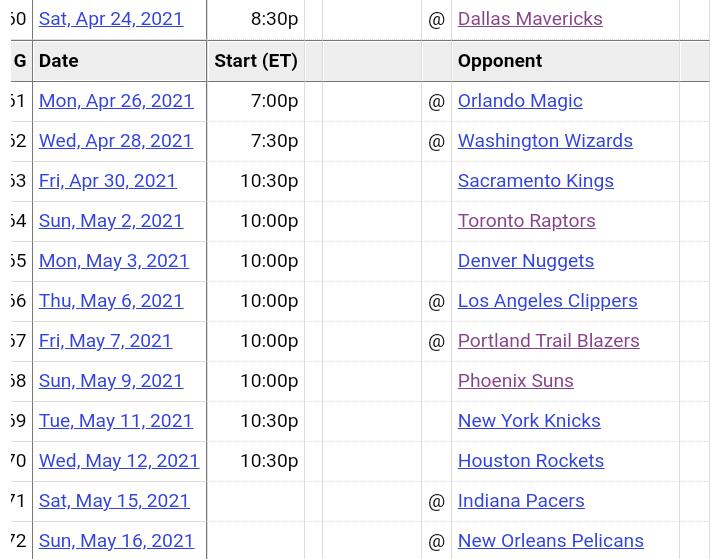
Task: Sort by Start (ET) column header
Action: (255, 61)
